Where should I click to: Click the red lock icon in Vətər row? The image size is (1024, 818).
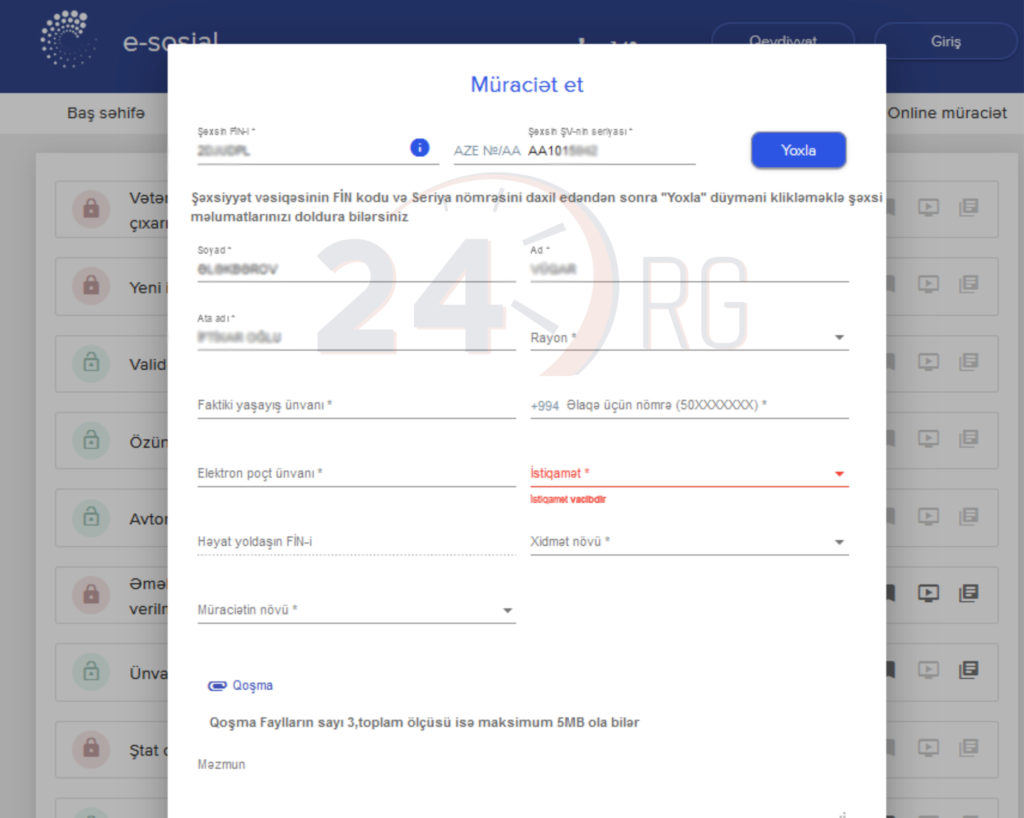(x=91, y=208)
